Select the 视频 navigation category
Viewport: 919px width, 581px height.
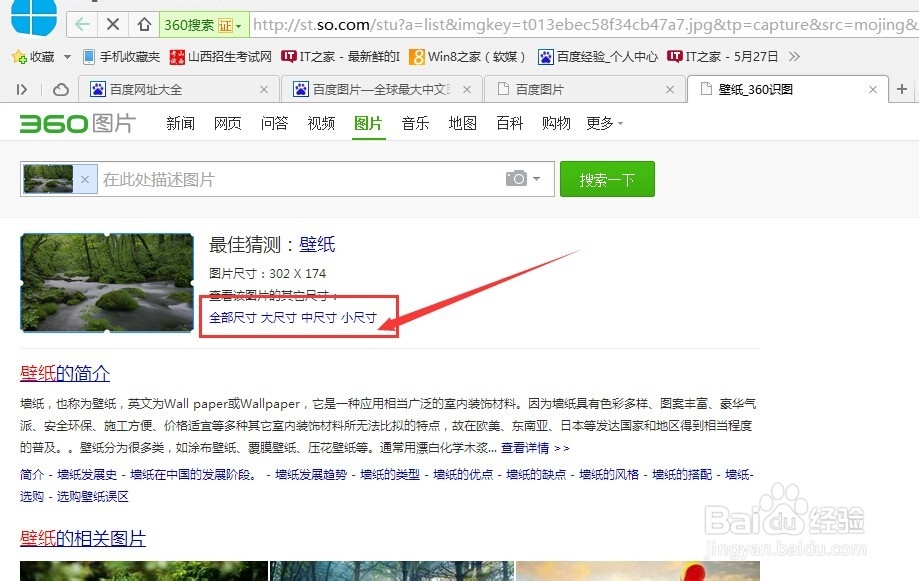(321, 123)
